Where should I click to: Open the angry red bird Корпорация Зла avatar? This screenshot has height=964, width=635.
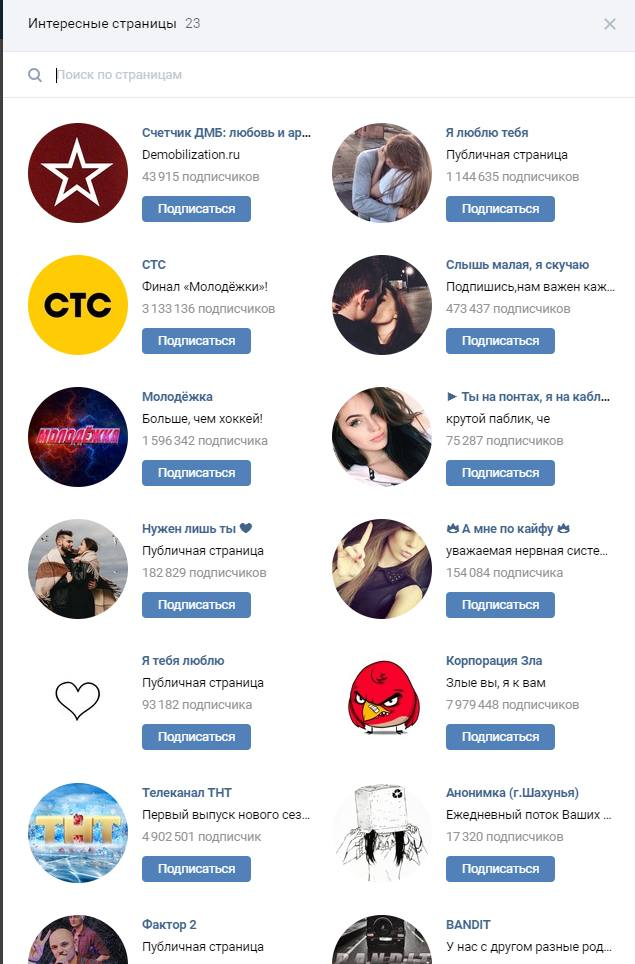point(382,701)
